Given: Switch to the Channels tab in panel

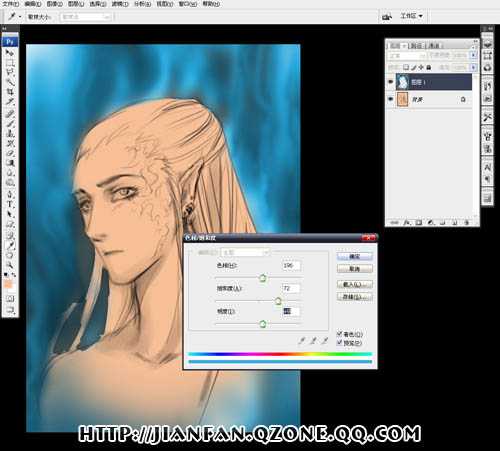Looking at the screenshot, I should pos(433,45).
